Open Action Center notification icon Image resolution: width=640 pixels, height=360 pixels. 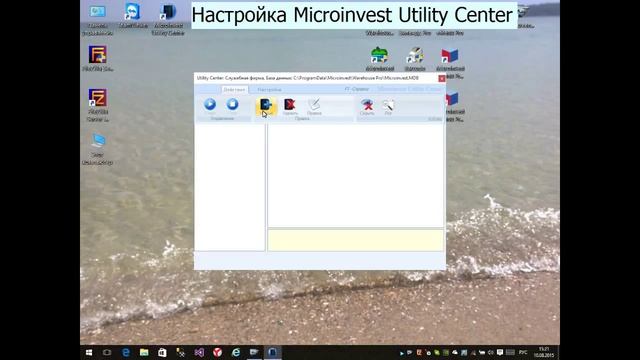click(x=500, y=352)
